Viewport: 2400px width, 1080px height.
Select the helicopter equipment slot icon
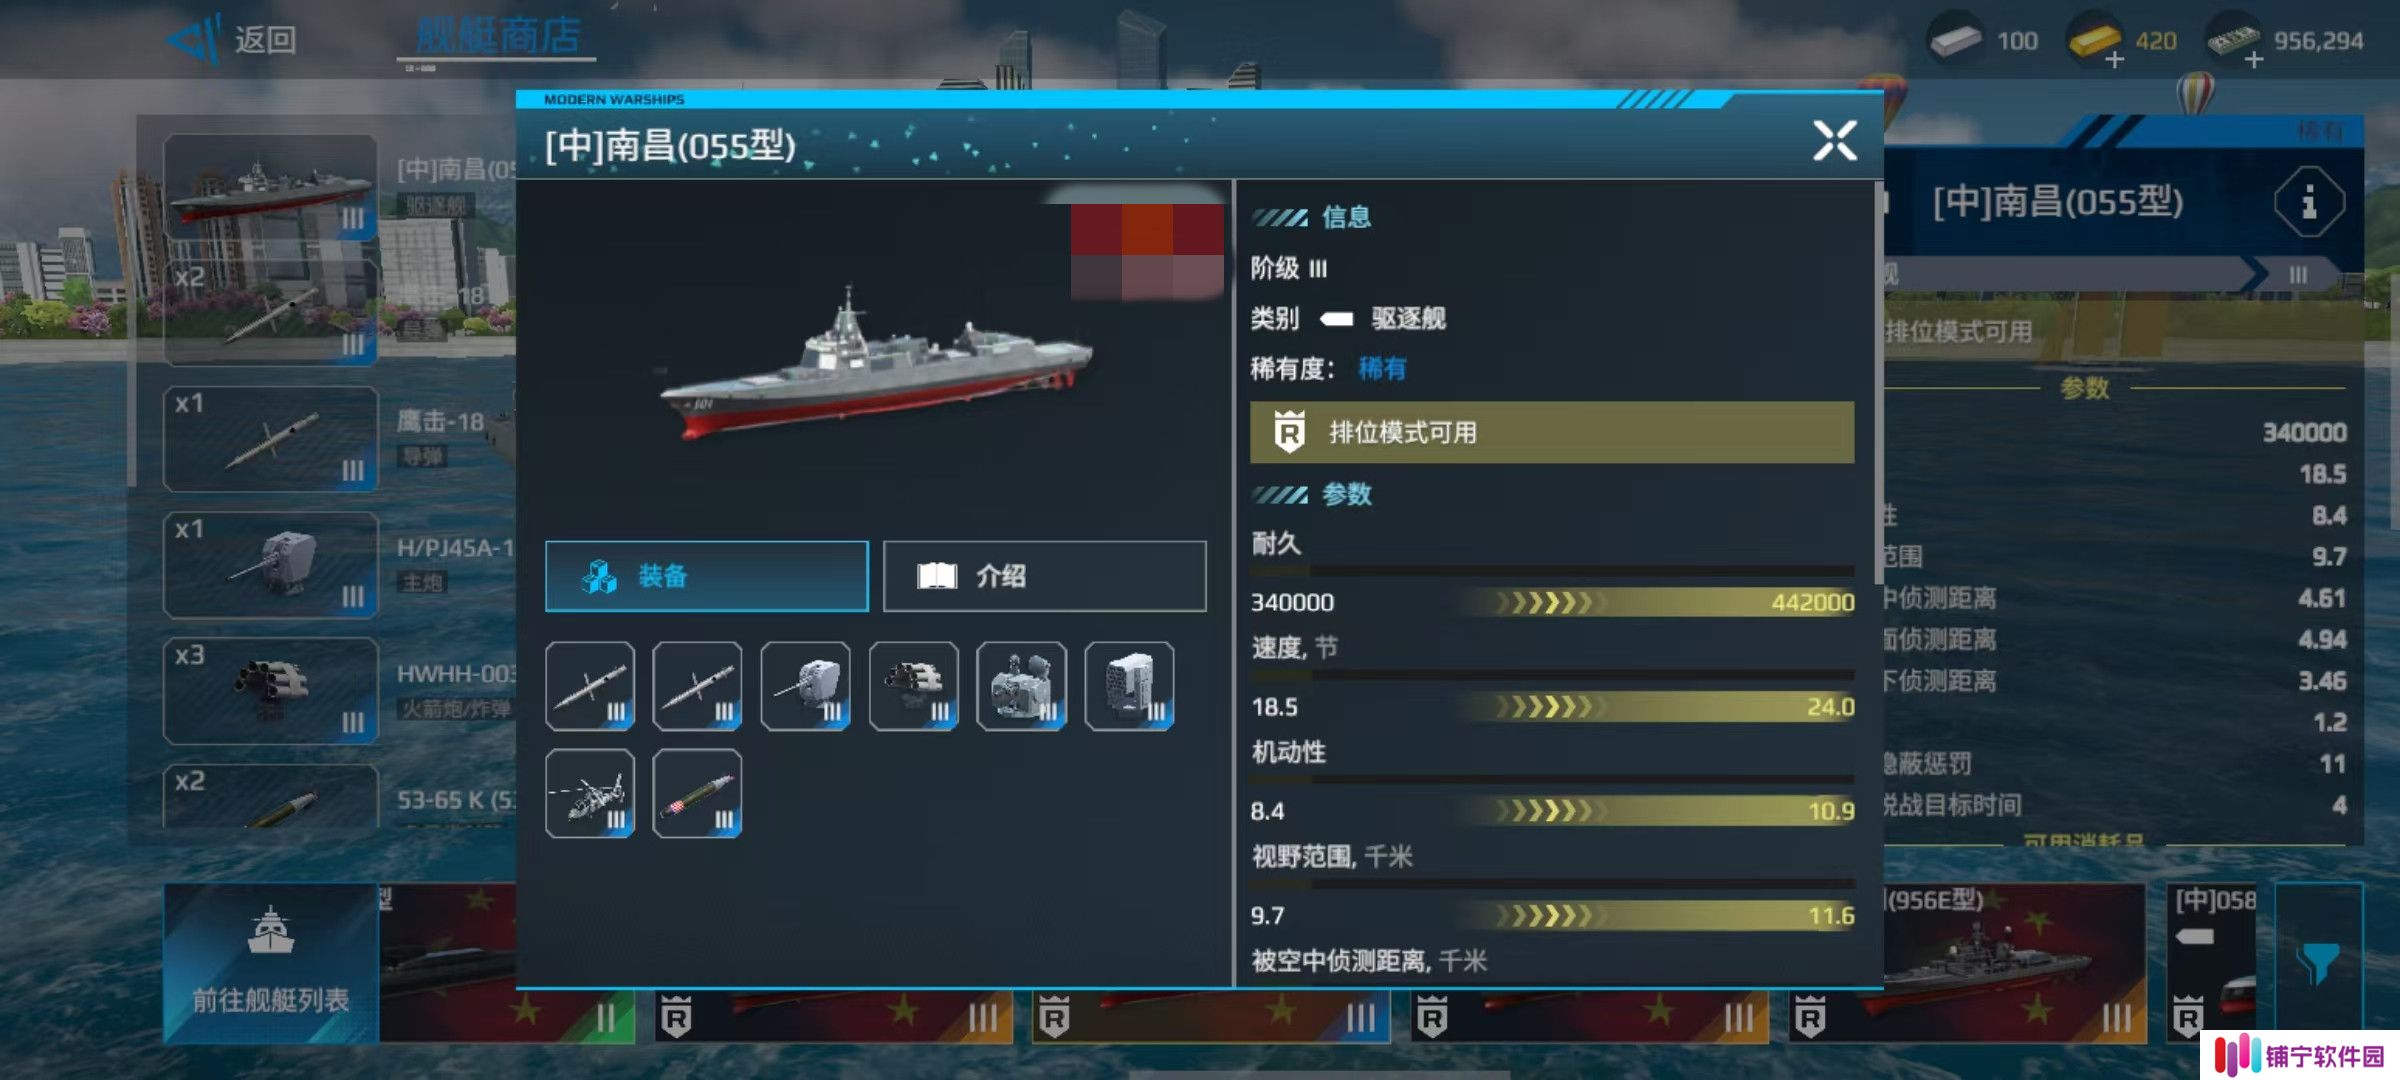(590, 793)
